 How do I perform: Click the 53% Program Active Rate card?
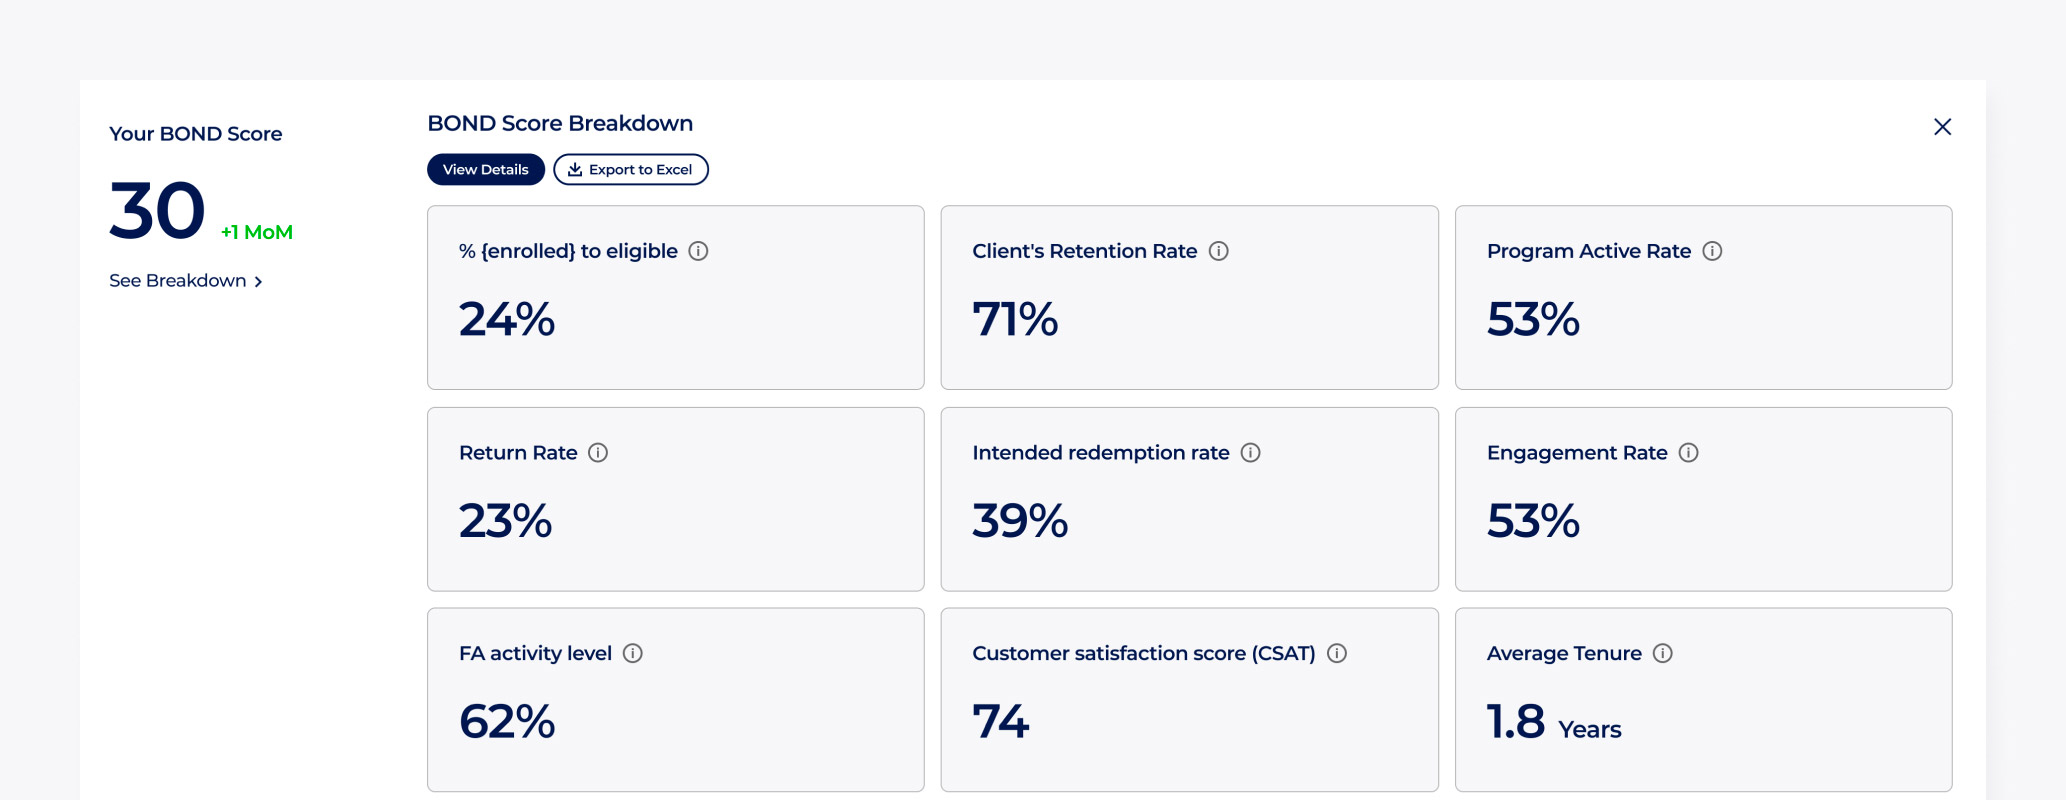coord(1703,297)
